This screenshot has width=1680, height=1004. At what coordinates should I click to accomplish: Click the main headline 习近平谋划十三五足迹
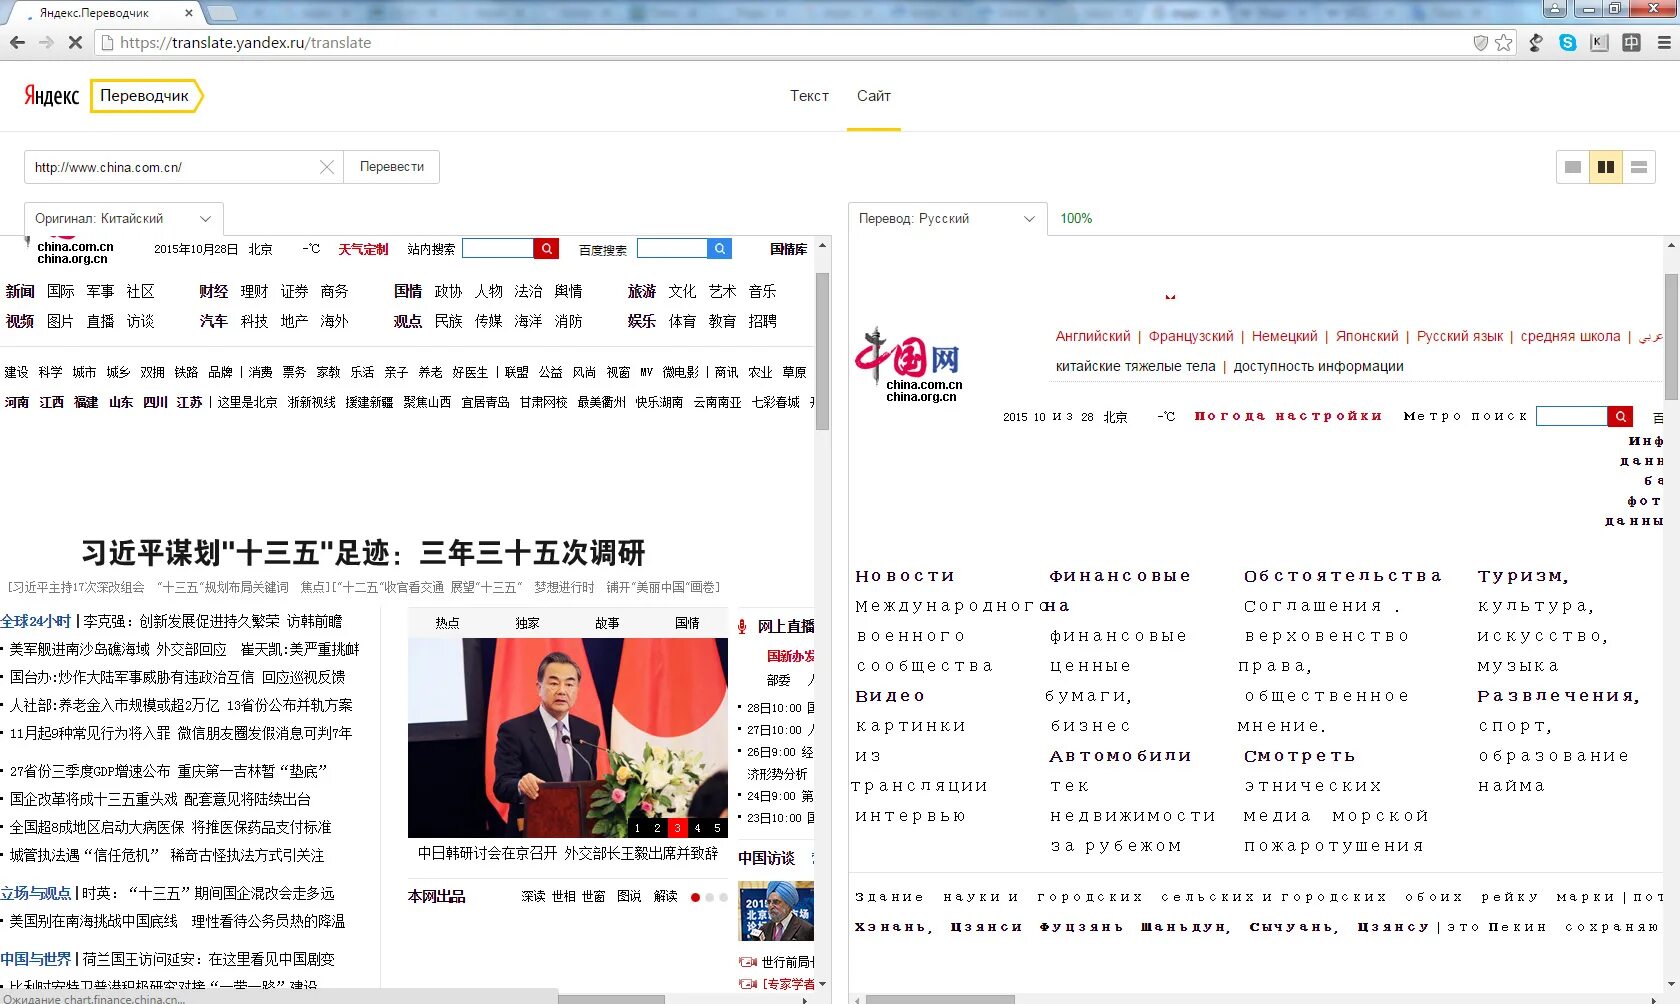(x=363, y=552)
